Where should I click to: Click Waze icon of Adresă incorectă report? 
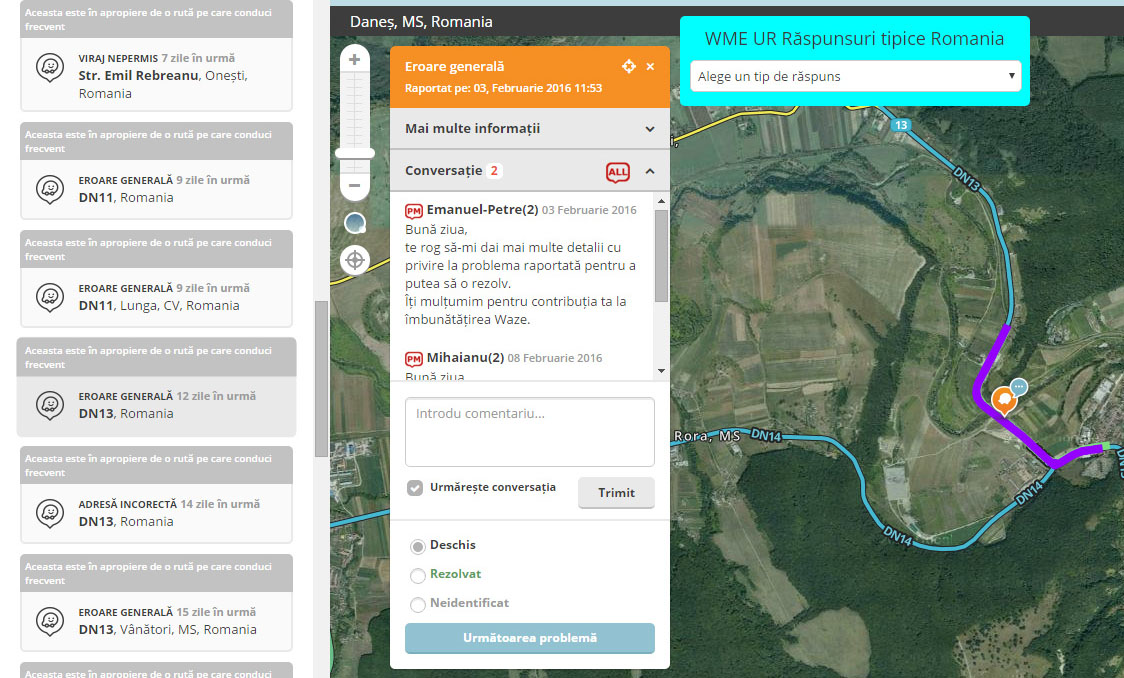click(x=50, y=513)
